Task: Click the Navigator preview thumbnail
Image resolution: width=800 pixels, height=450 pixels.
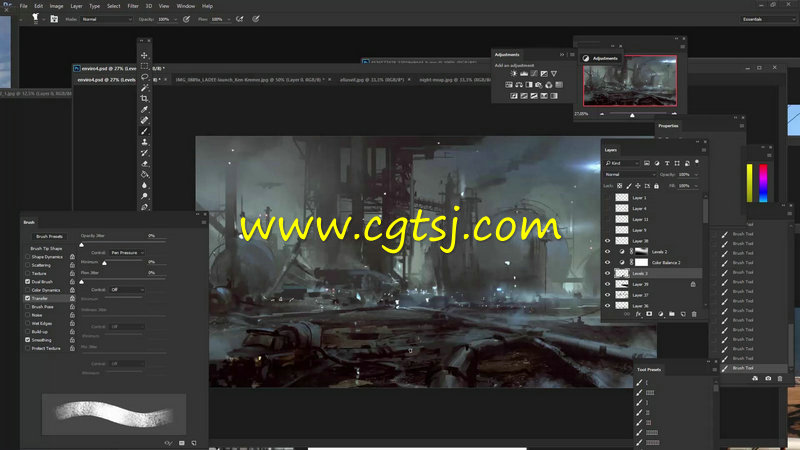Action: point(630,81)
